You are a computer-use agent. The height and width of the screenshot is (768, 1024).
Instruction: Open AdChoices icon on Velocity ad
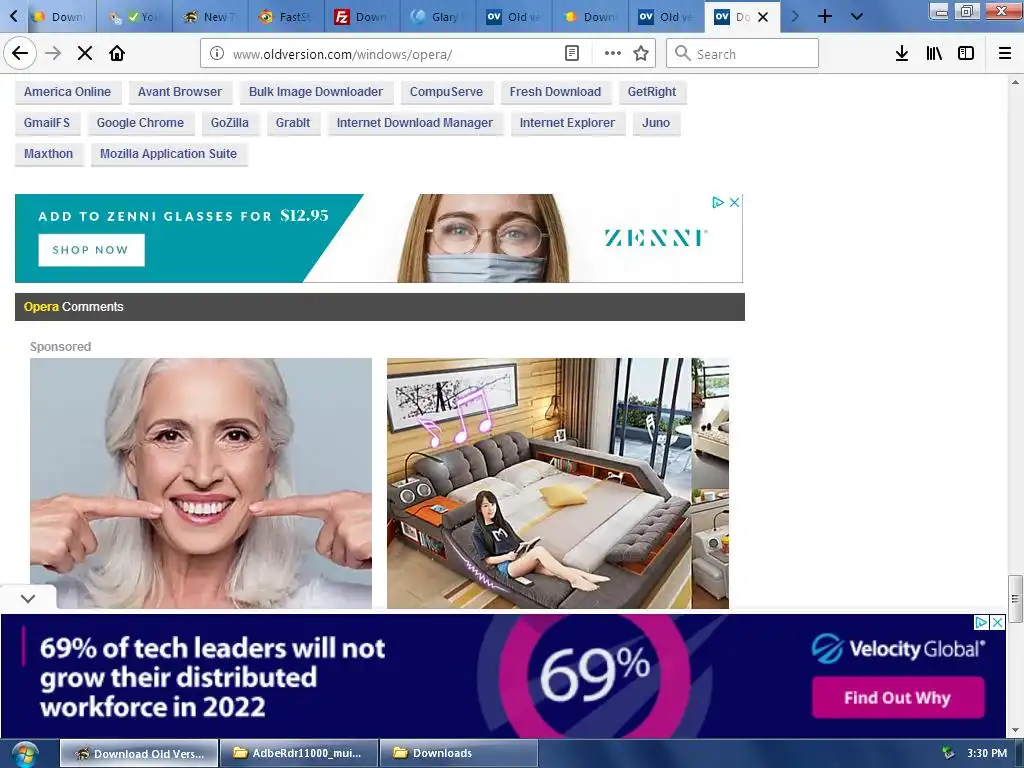click(x=981, y=622)
